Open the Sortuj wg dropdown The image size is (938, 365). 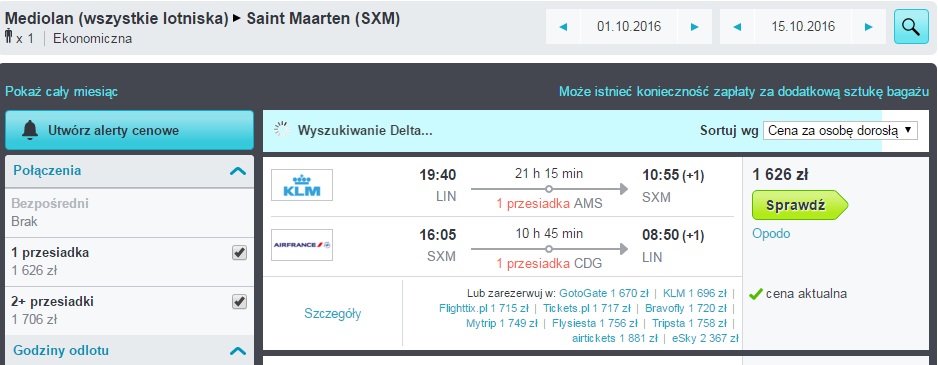[840, 130]
